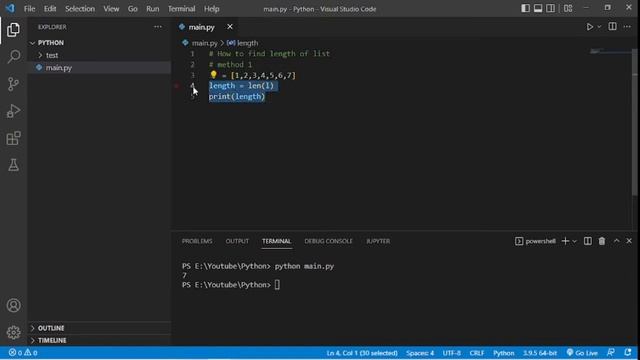Click the lightbulb code action icon
This screenshot has height=360, width=640.
point(213,75)
